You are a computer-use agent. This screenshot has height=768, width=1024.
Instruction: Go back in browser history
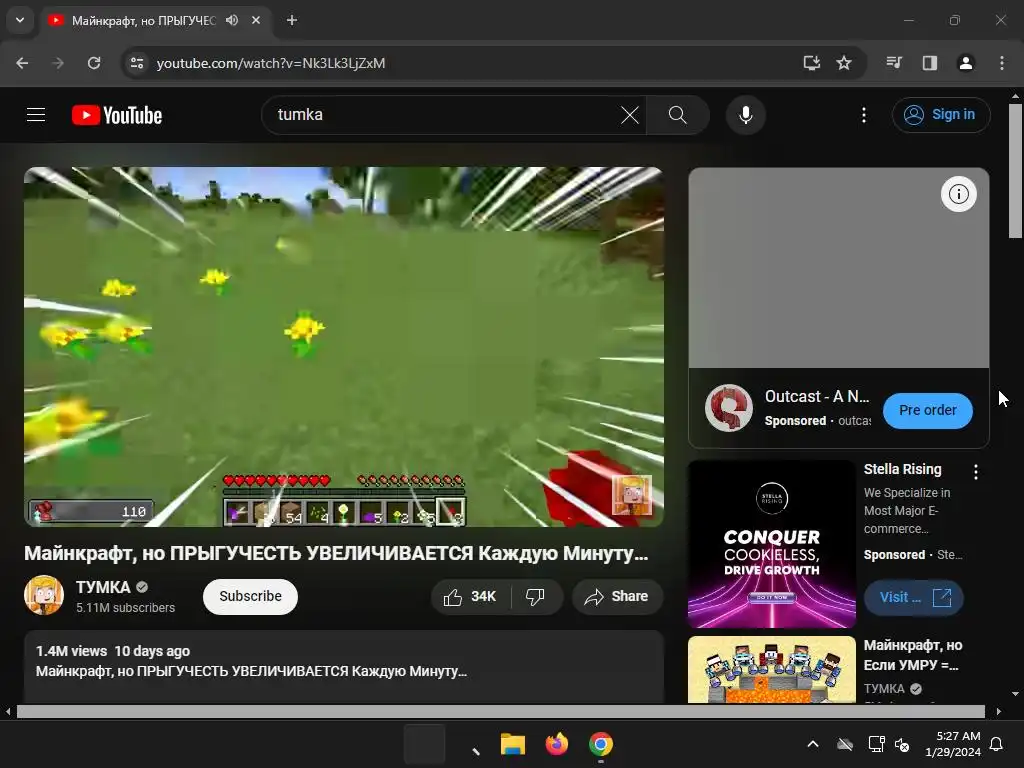pos(22,63)
